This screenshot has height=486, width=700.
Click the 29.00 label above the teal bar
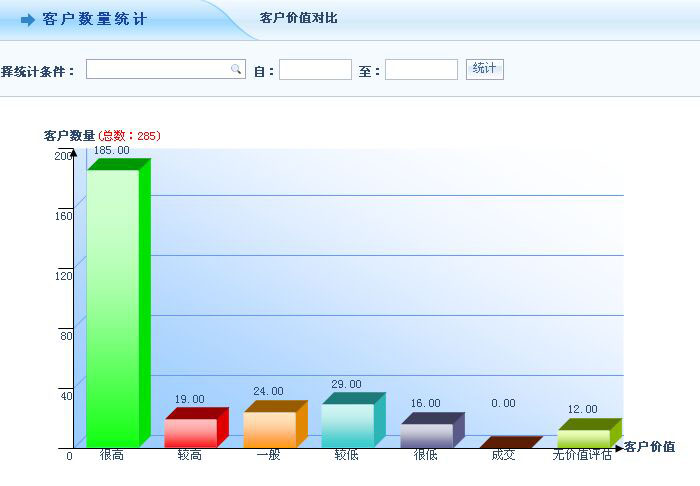tap(347, 385)
